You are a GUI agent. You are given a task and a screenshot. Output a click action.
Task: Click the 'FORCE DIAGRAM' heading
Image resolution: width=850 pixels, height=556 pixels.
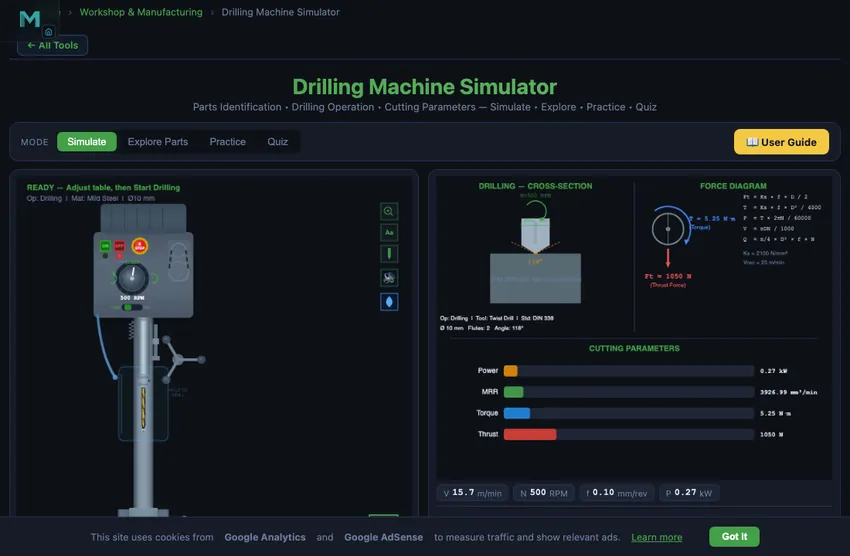pos(733,186)
